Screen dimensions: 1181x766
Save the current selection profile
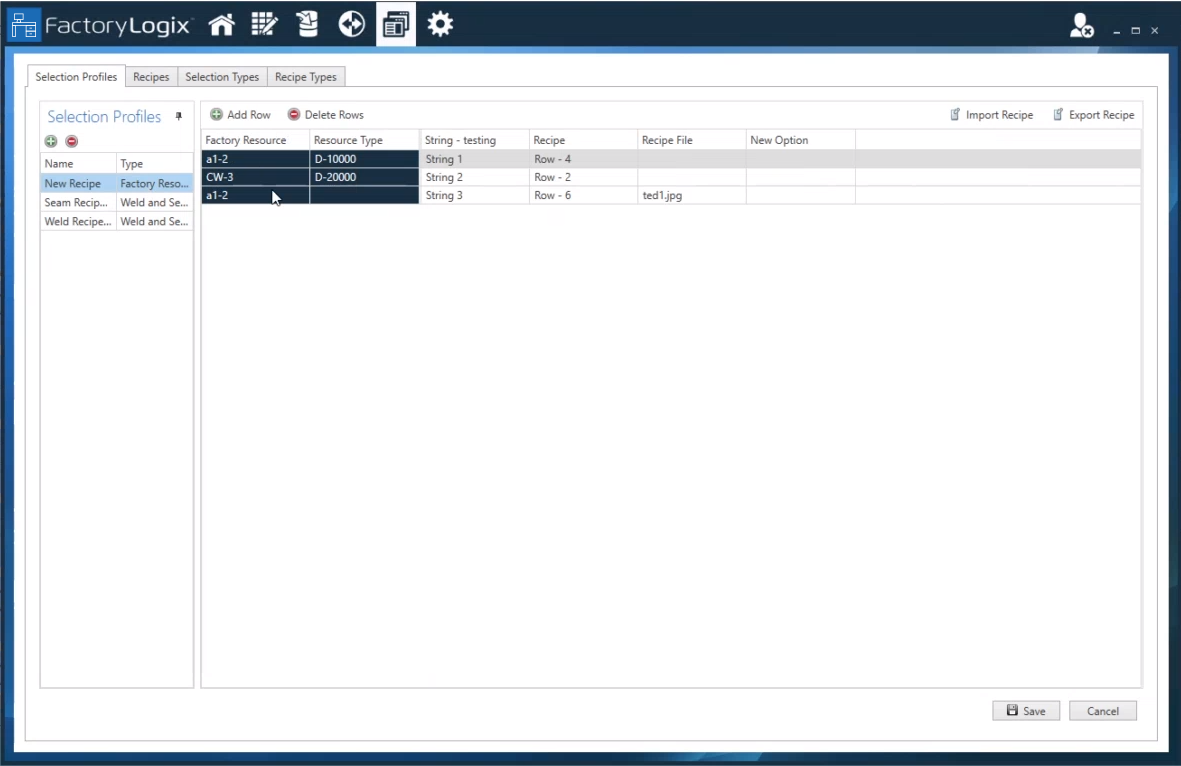1025,710
